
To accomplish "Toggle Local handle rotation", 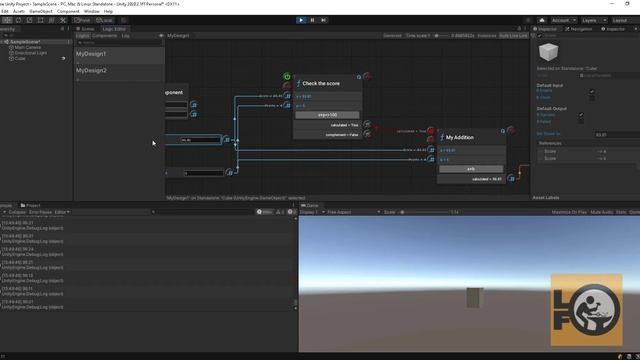I will 104,20.
